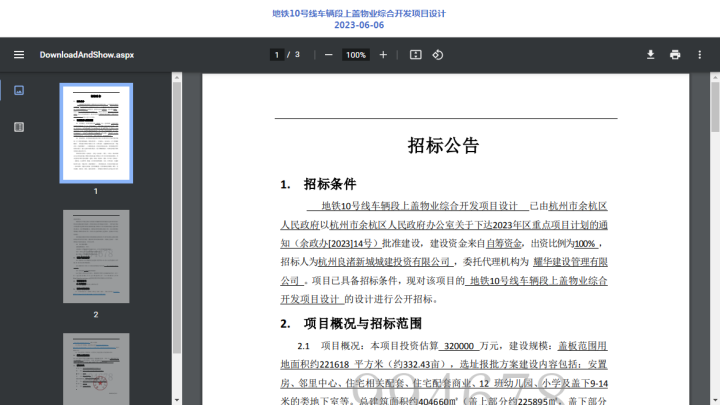The width and height of the screenshot is (720, 405).
Task: Toggle the sidebar with the hamburger menu icon
Action: tap(19, 55)
